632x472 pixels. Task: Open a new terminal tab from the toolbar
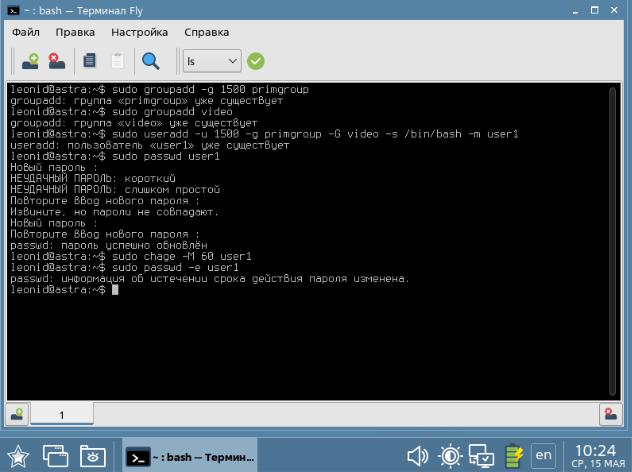[30, 61]
